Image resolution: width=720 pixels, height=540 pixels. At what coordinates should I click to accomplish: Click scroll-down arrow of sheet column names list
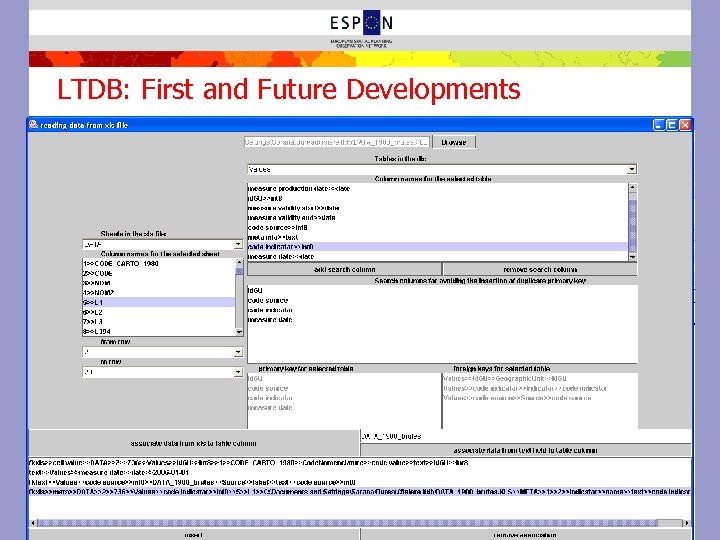[x=239, y=332]
